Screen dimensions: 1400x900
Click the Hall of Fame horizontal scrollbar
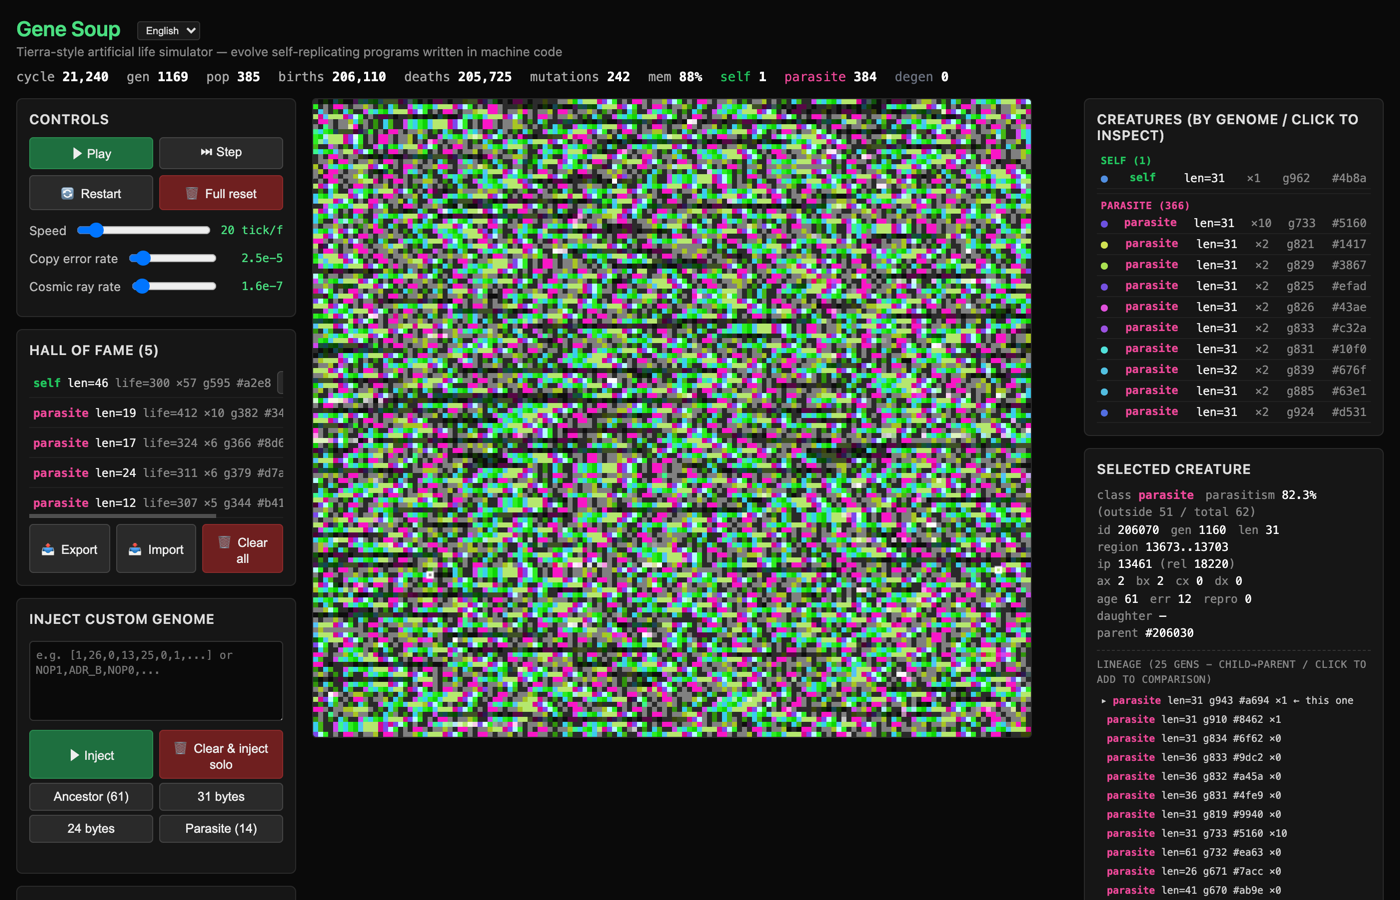(x=122, y=516)
